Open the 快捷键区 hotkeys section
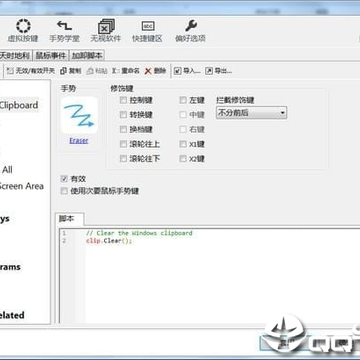The width and height of the screenshot is (360, 360). [x=147, y=31]
